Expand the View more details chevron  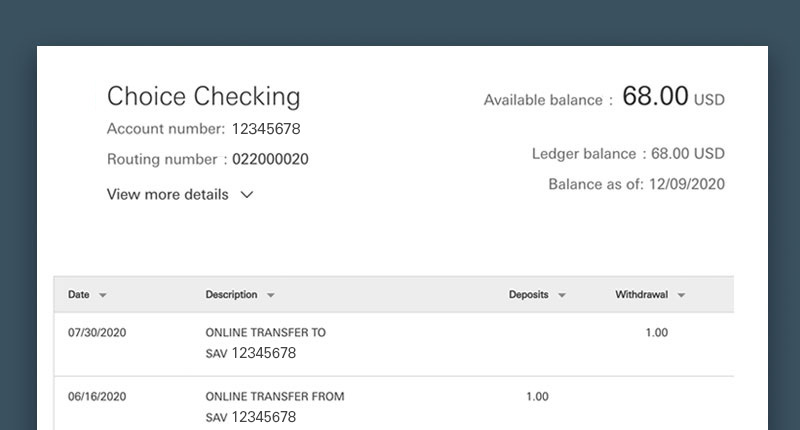click(x=247, y=194)
